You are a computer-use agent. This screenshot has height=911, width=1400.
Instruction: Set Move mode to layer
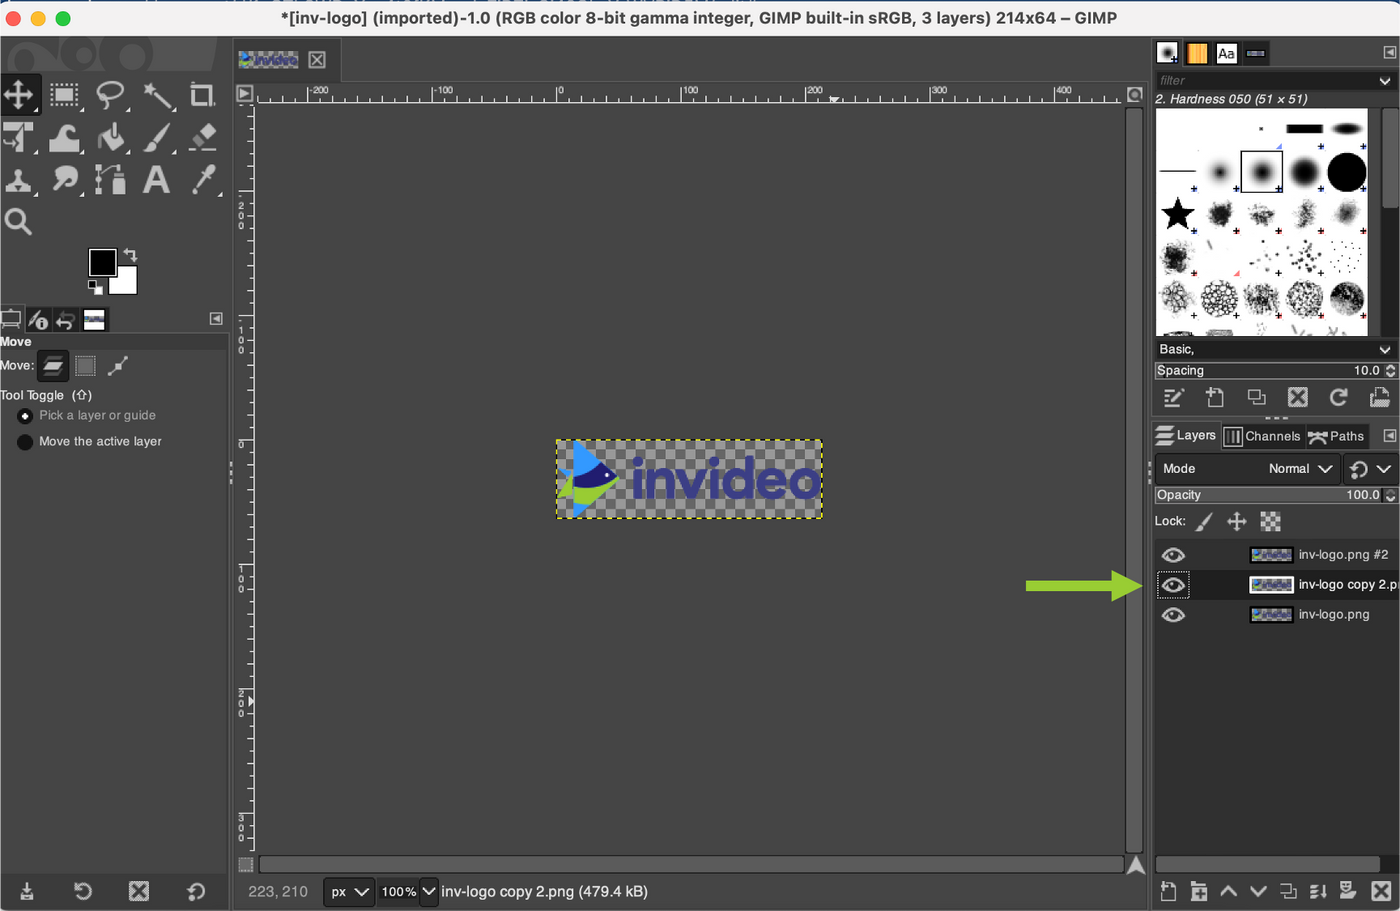[53, 366]
